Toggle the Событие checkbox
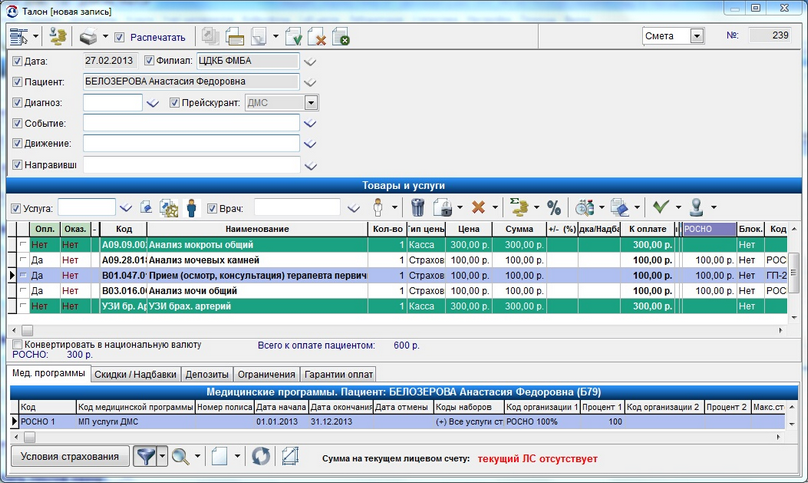This screenshot has width=808, height=483. tap(17, 123)
